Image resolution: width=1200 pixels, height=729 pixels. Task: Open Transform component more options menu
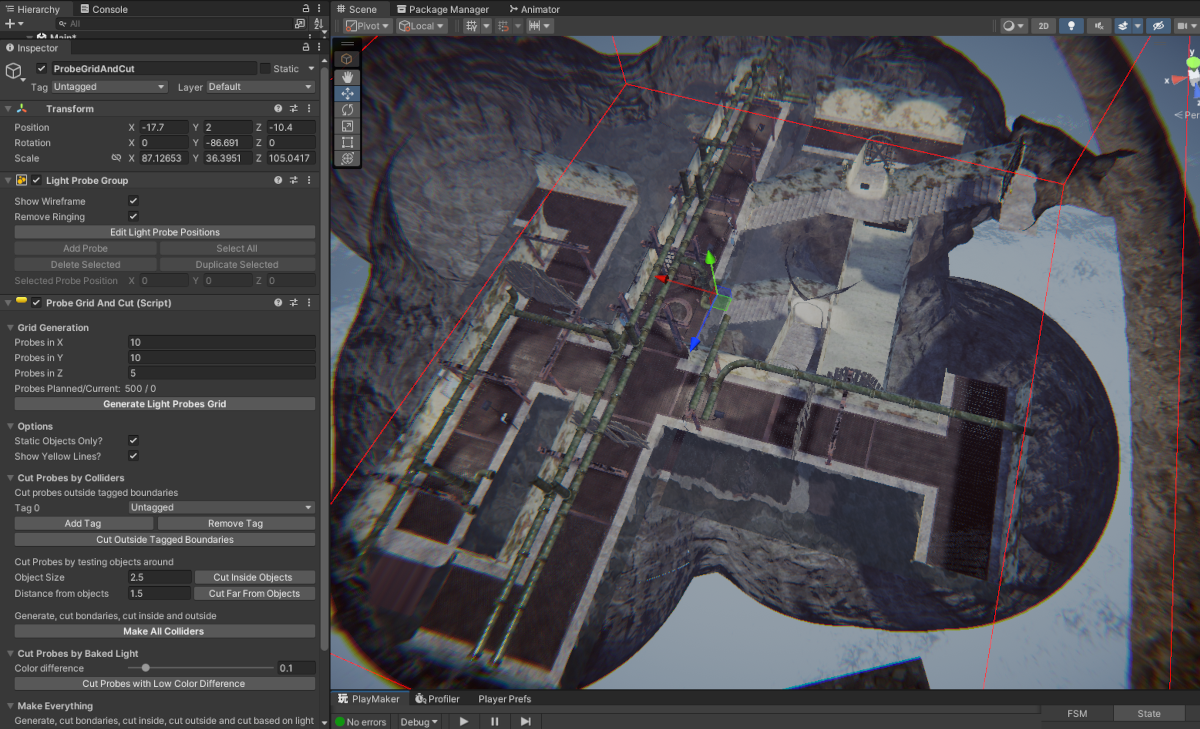click(x=309, y=108)
